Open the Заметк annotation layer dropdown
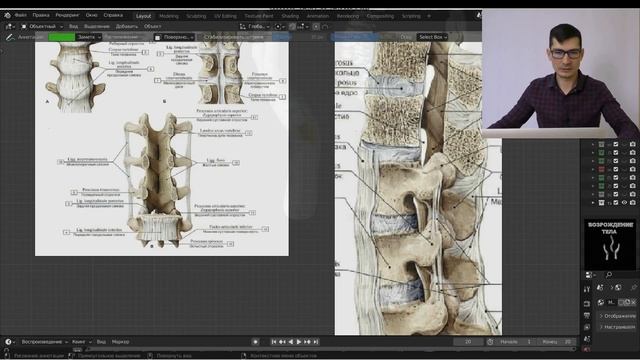 tap(89, 37)
